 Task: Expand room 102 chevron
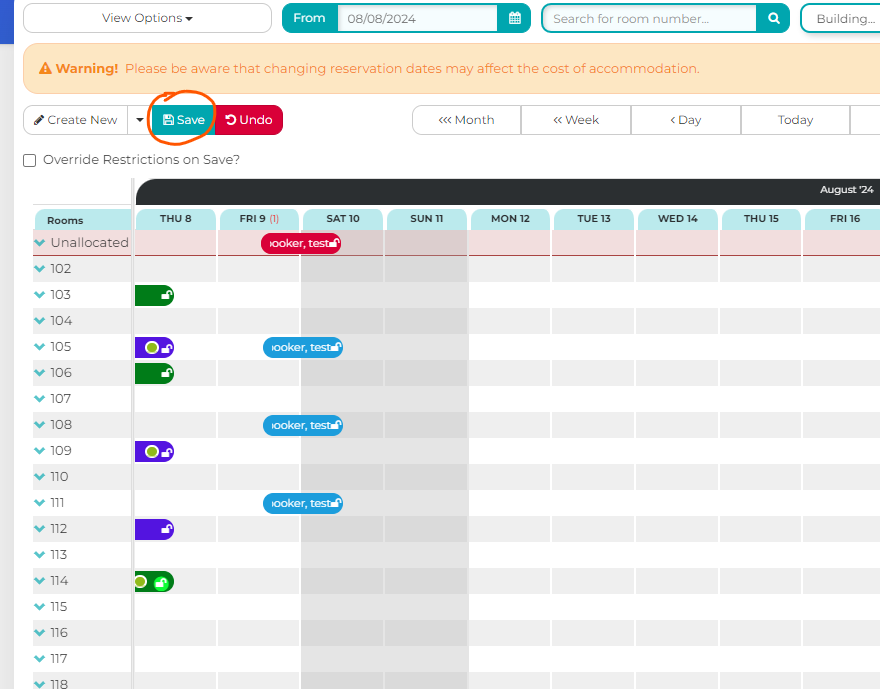[39, 268]
